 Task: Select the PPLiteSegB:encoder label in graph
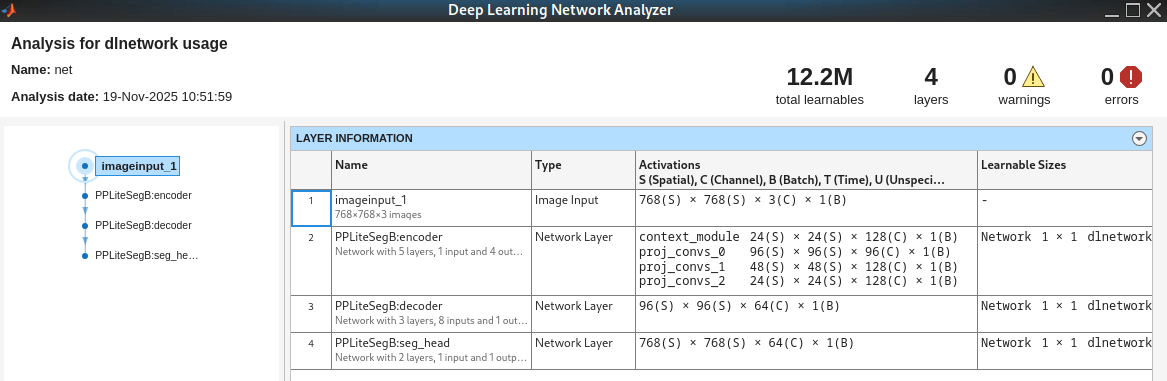click(x=144, y=196)
